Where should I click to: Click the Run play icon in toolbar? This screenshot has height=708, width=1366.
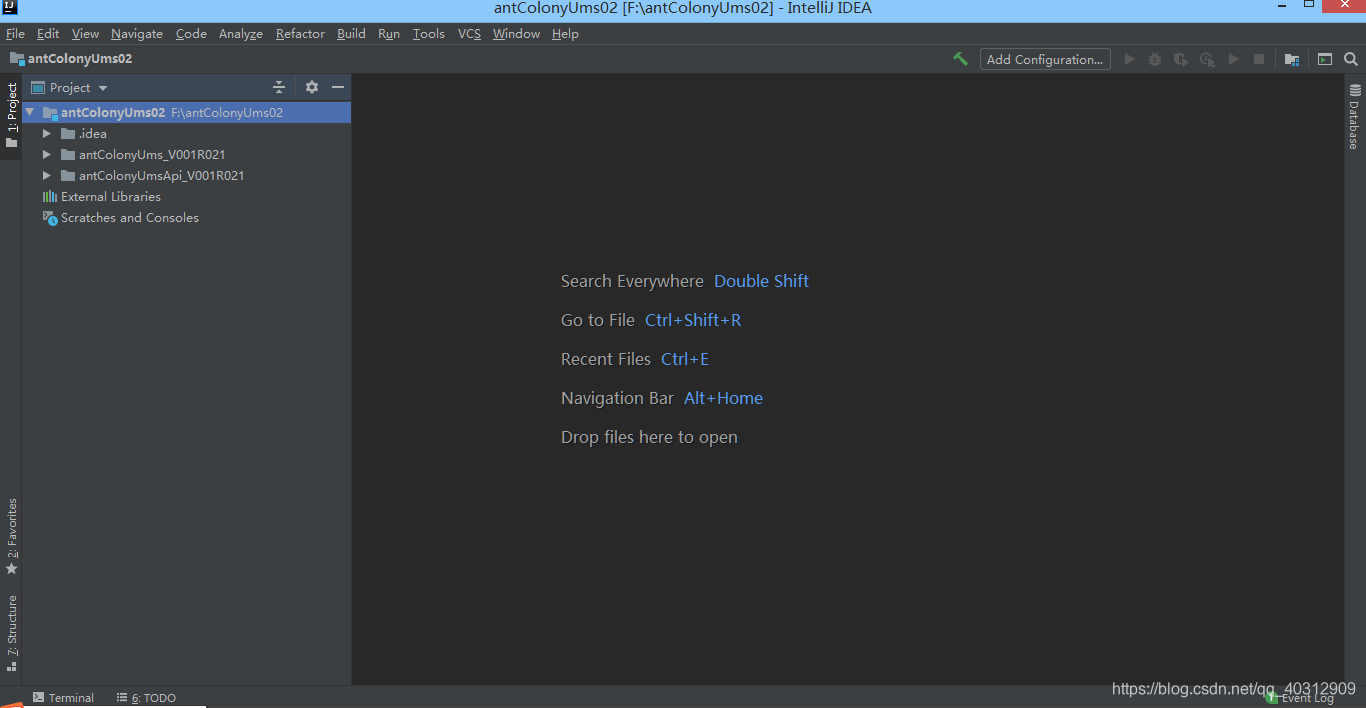coord(1129,59)
